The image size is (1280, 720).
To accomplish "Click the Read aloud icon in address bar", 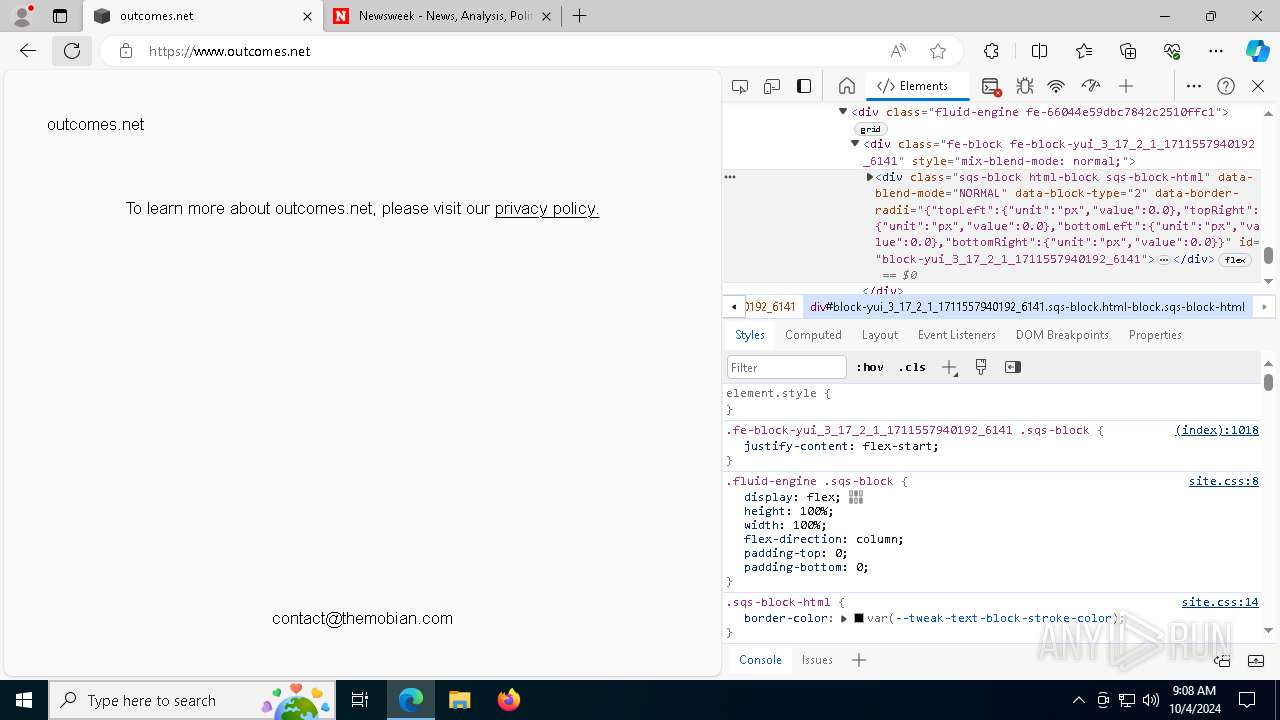I will (898, 51).
